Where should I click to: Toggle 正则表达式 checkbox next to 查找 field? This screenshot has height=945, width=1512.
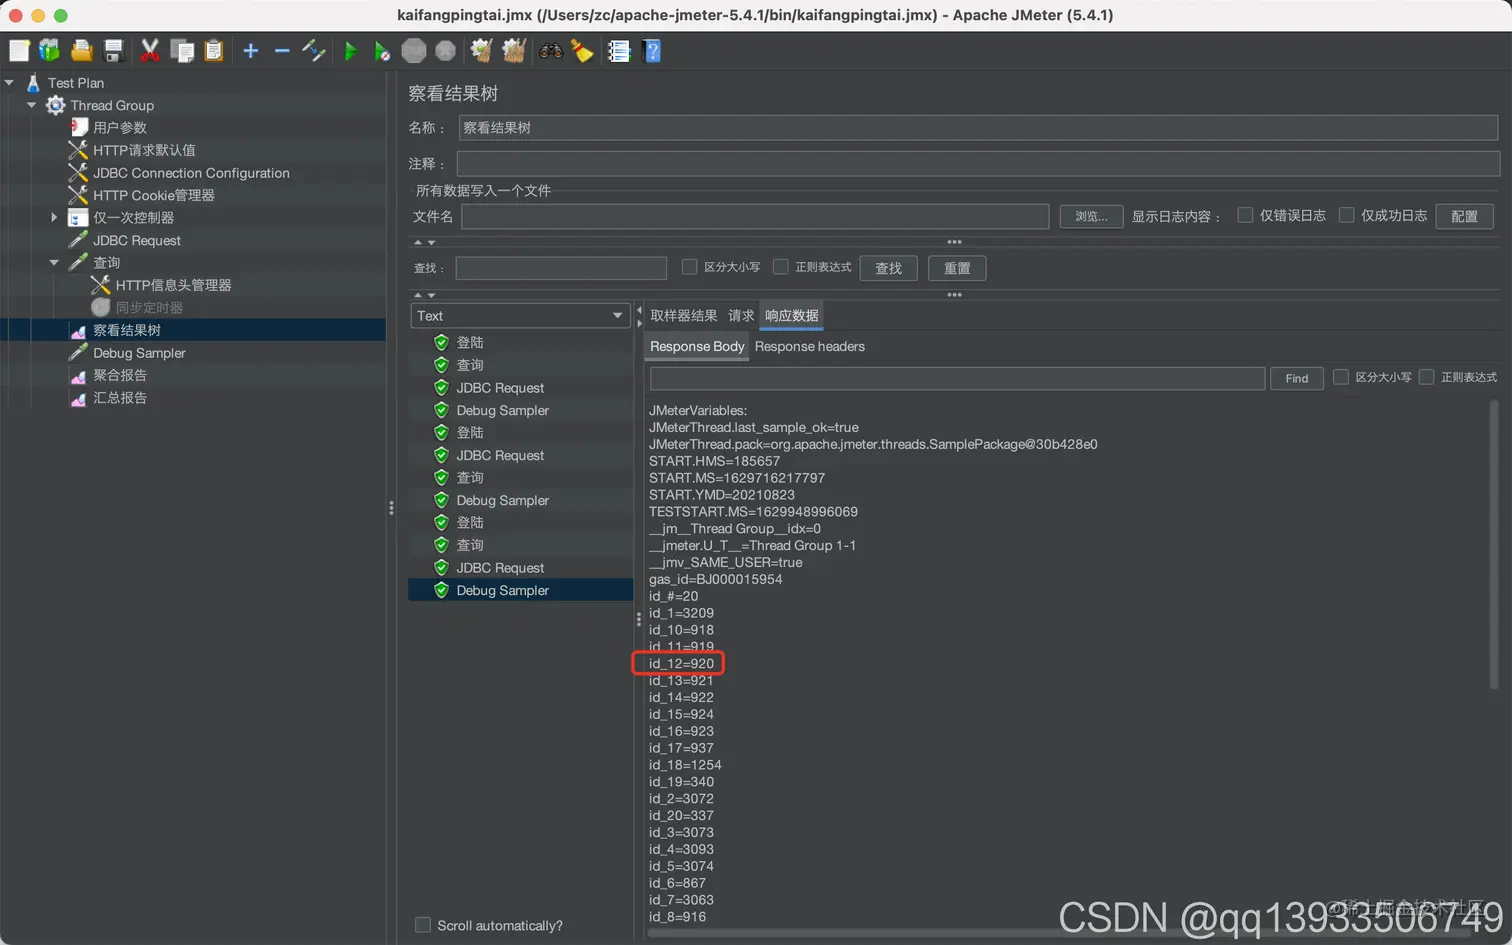pyautogui.click(x=781, y=267)
